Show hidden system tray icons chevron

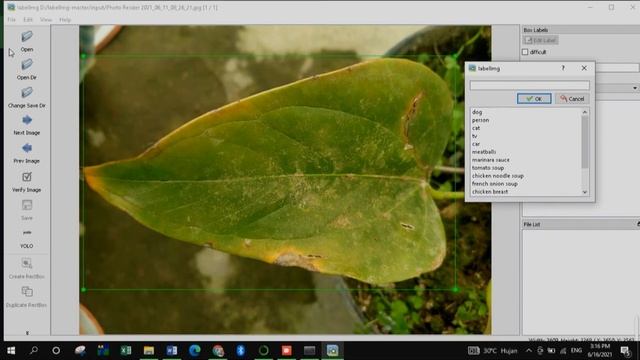point(529,350)
